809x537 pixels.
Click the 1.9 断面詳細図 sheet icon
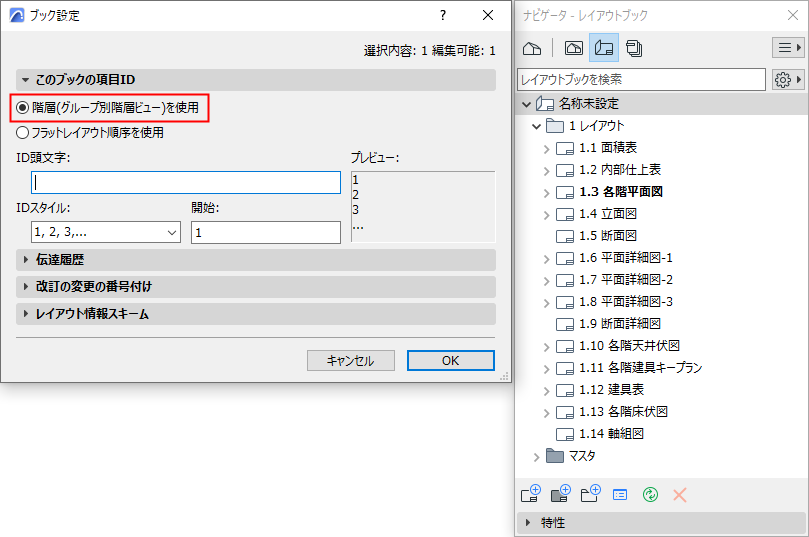click(565, 324)
